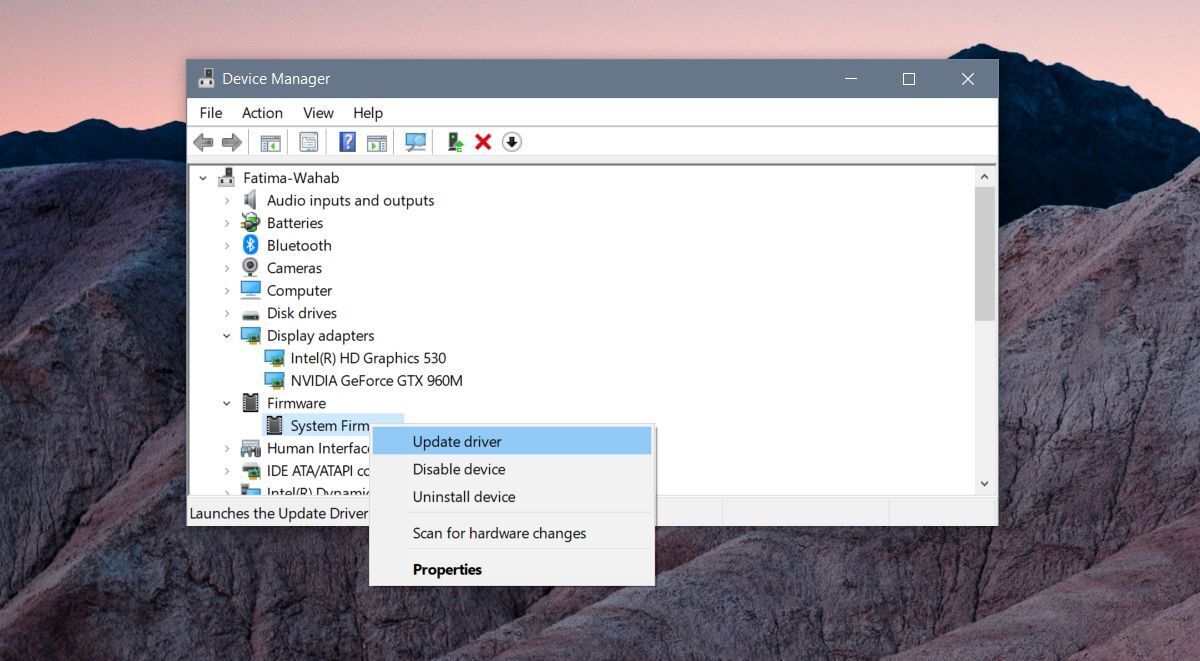Select NVIDIA GeForce GTX 960M device
Viewport: 1200px width, 661px height.
[x=376, y=381]
